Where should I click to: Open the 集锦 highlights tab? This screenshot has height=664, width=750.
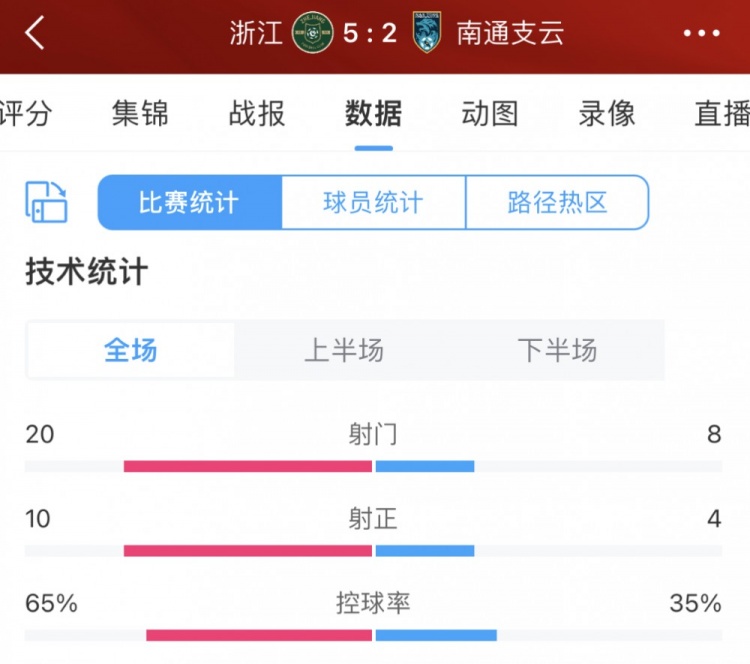click(x=140, y=113)
